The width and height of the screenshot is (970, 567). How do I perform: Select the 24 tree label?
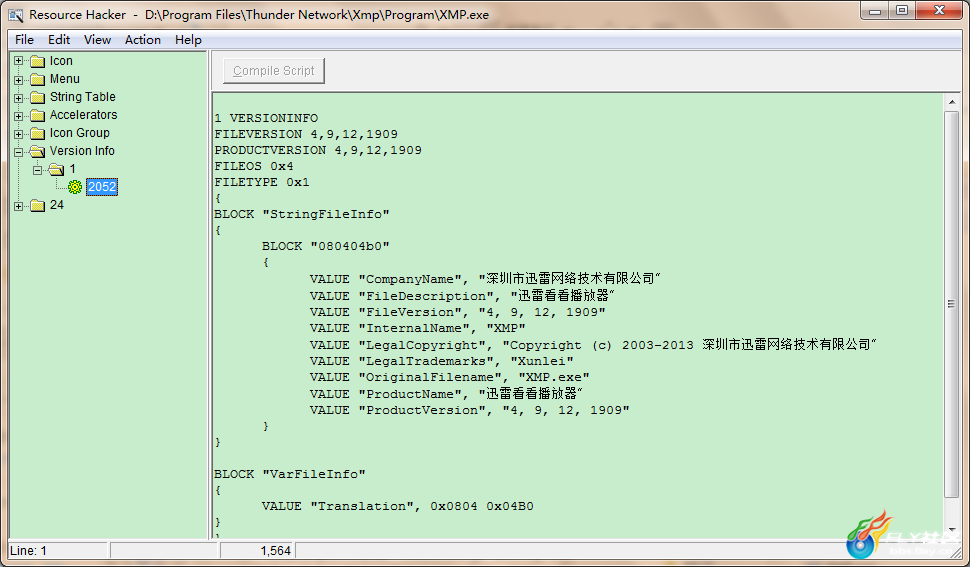point(57,205)
